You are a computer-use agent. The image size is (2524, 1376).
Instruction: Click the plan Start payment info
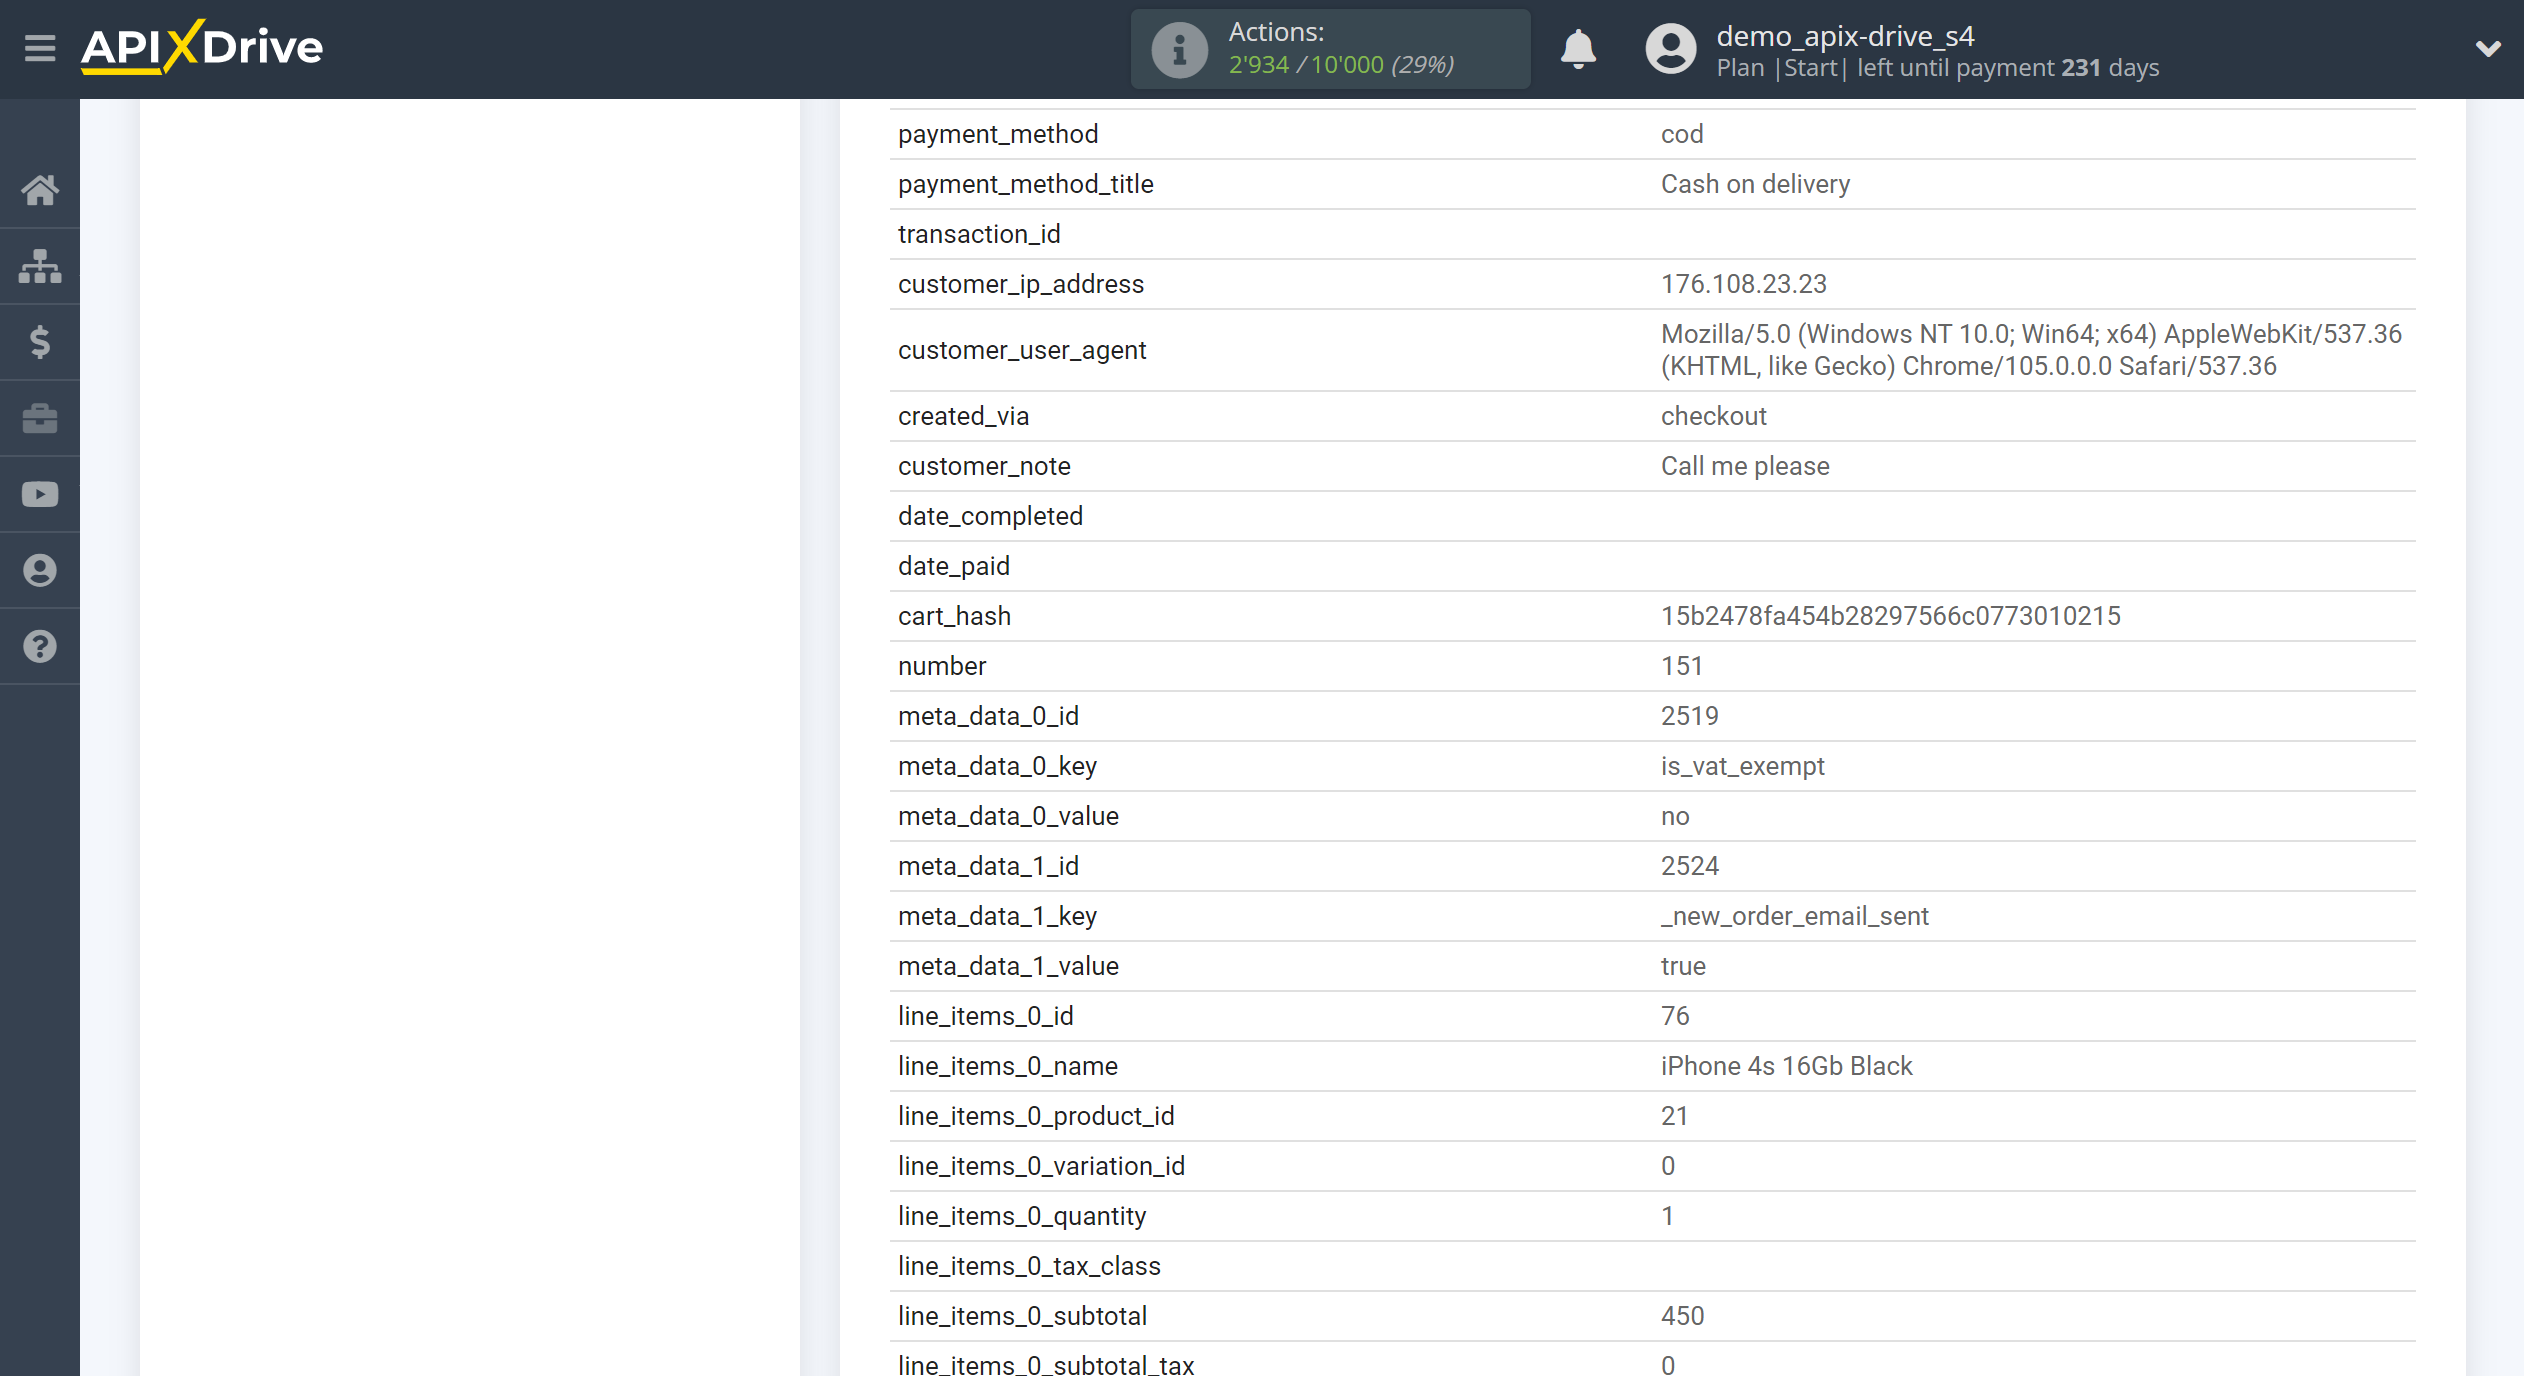[x=1937, y=68]
